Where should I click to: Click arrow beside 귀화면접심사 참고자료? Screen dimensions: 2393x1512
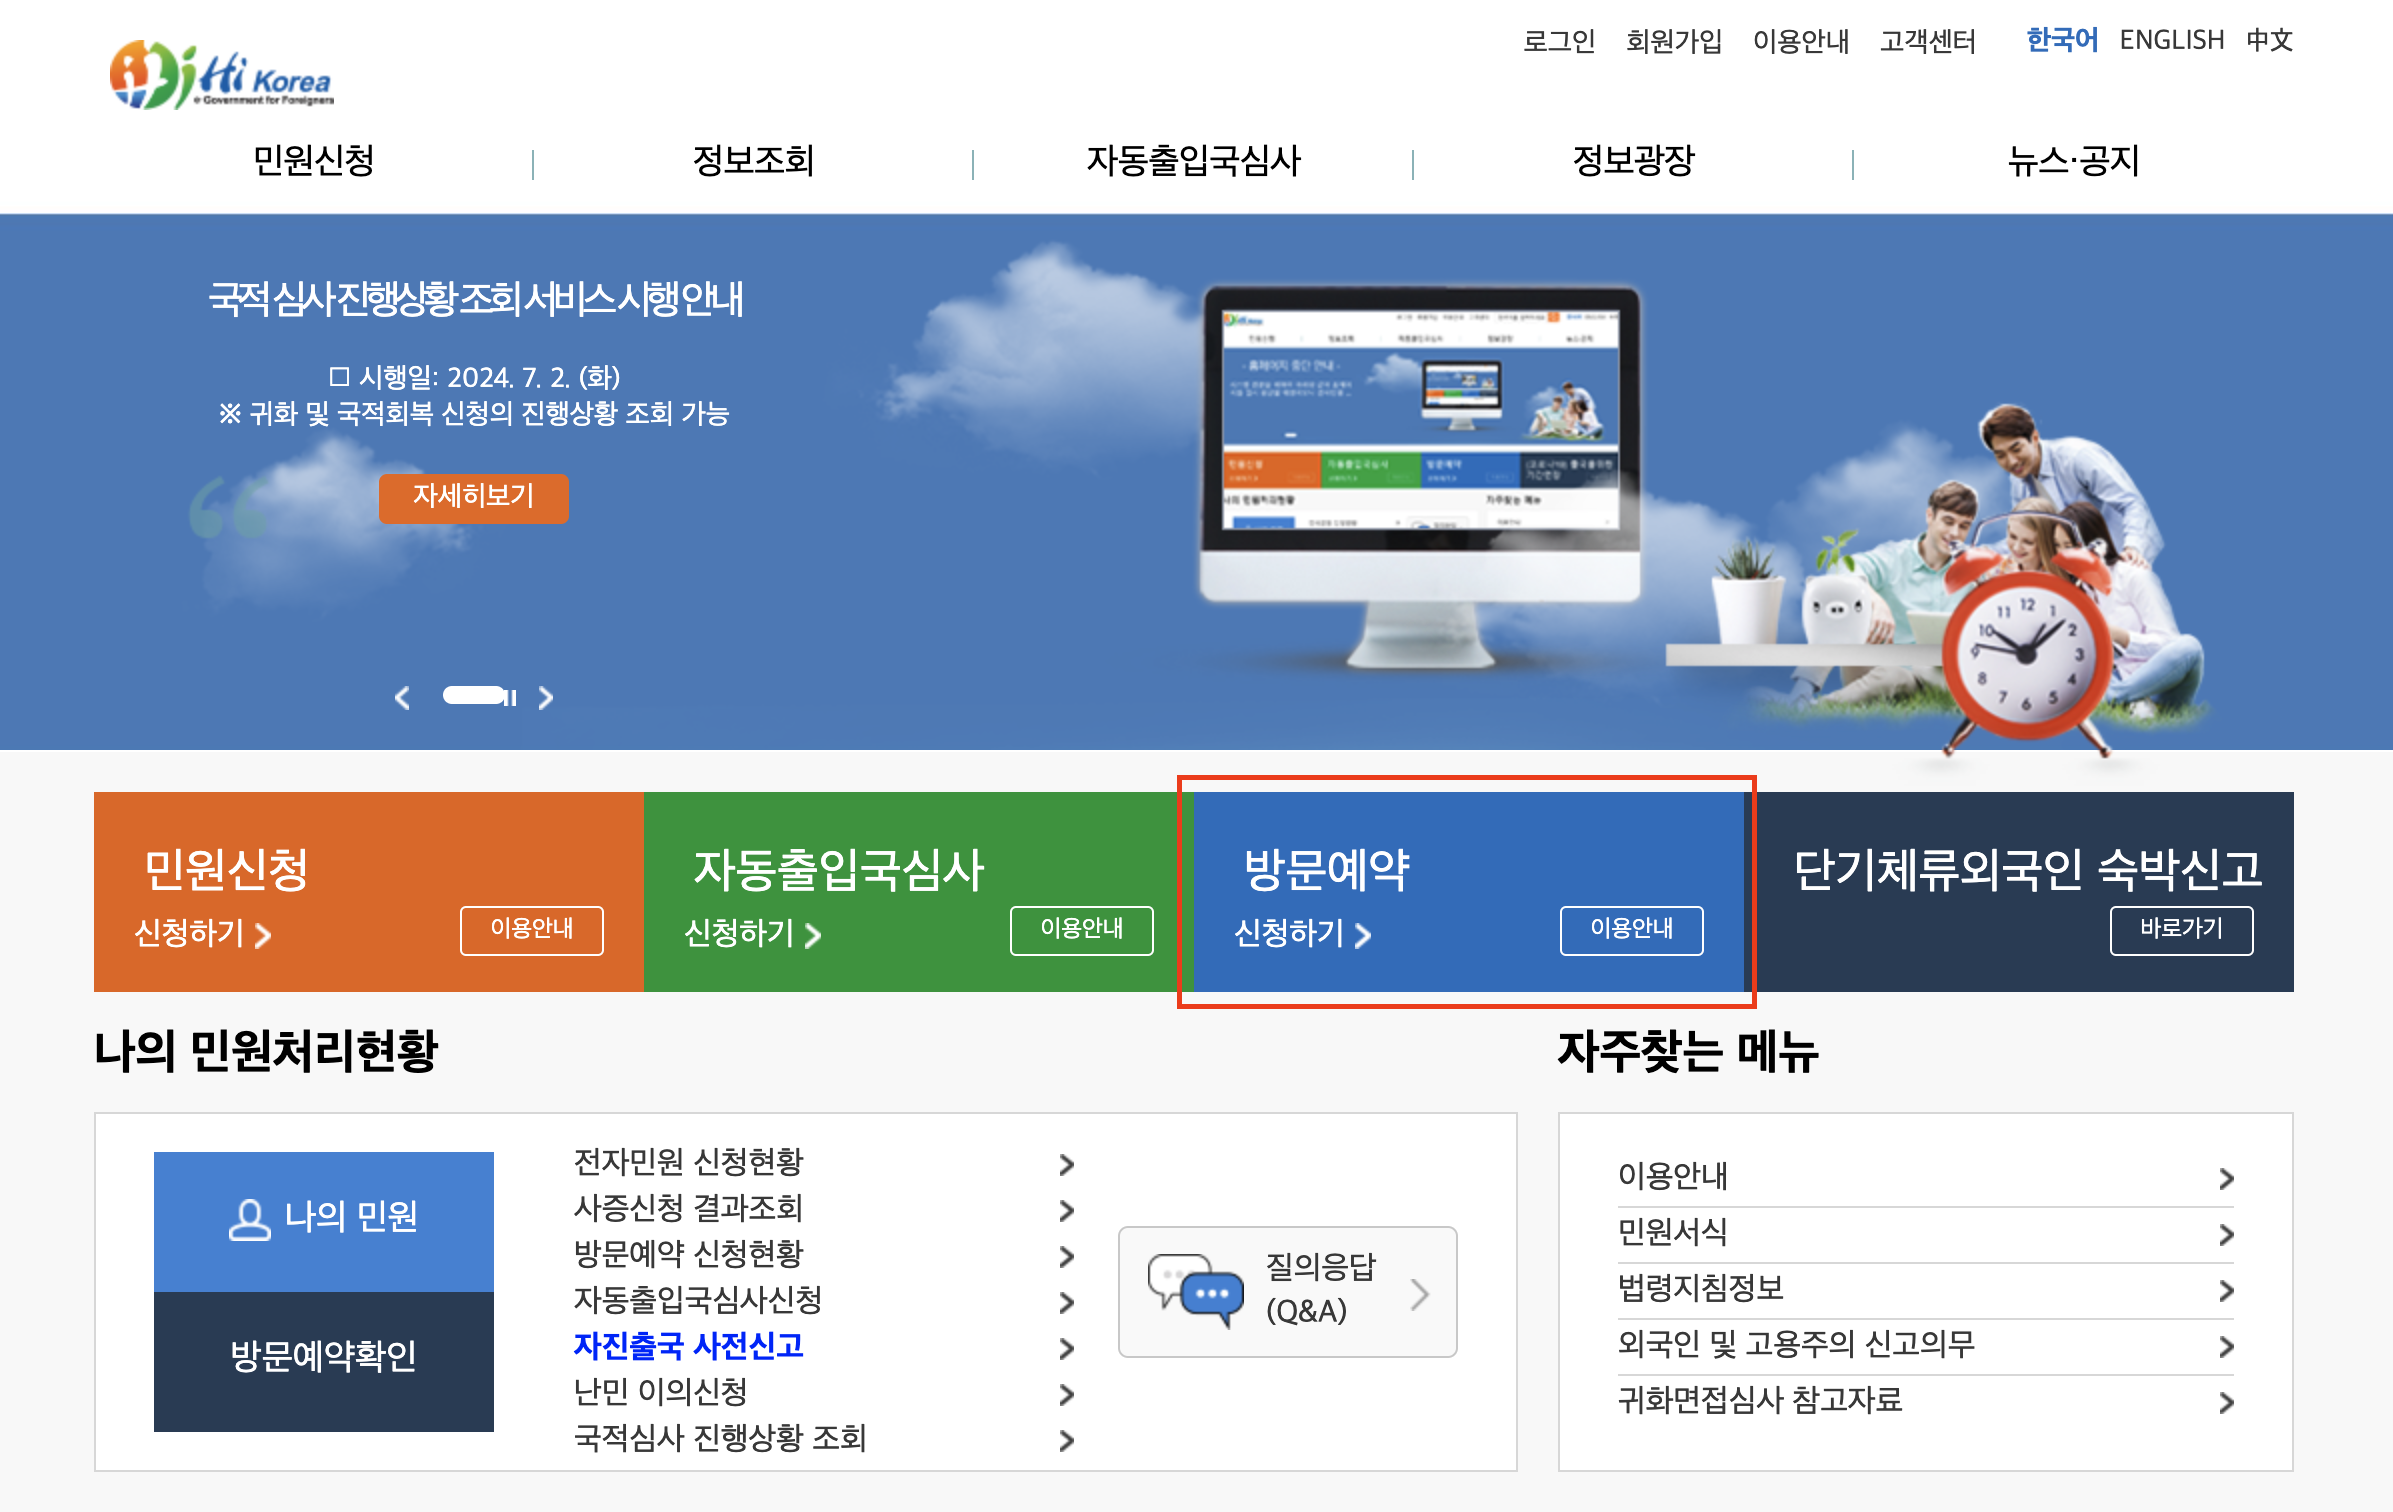pos(2225,1402)
